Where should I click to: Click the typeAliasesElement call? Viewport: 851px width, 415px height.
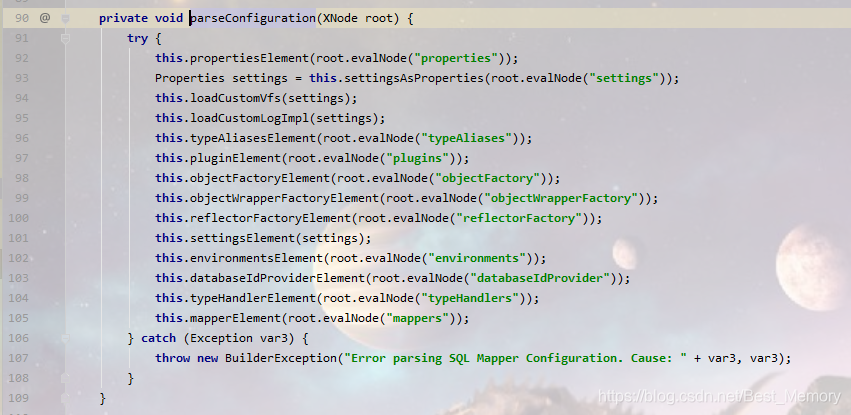pyautogui.click(x=253, y=138)
